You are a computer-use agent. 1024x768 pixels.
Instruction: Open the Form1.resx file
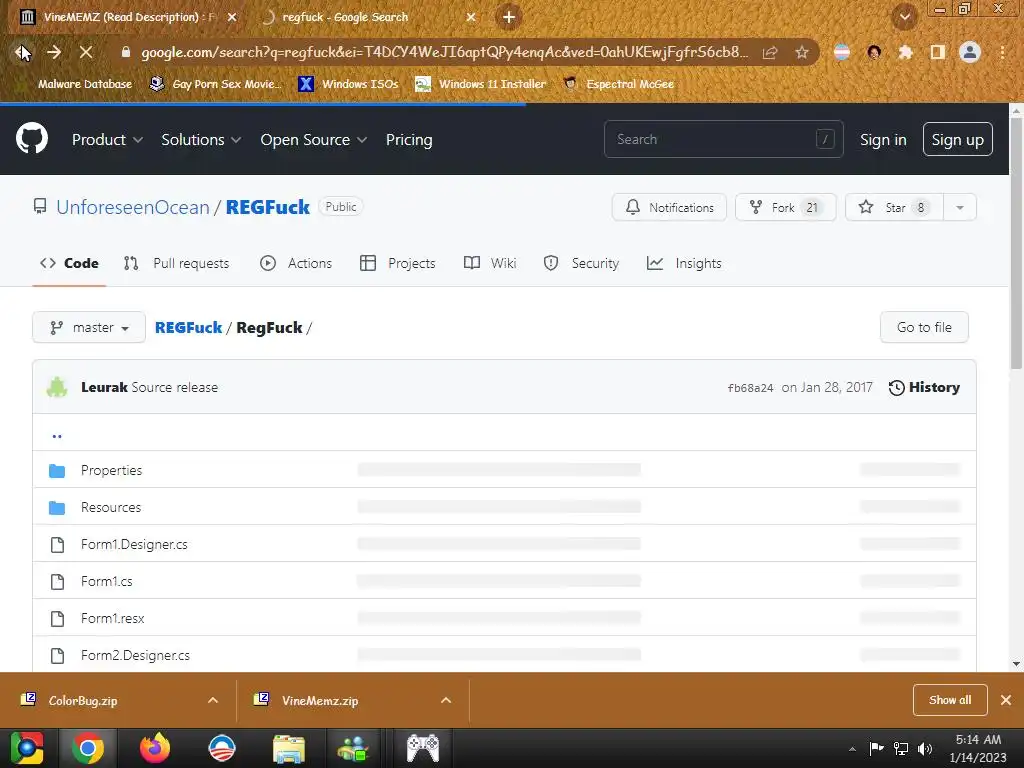(x=112, y=618)
